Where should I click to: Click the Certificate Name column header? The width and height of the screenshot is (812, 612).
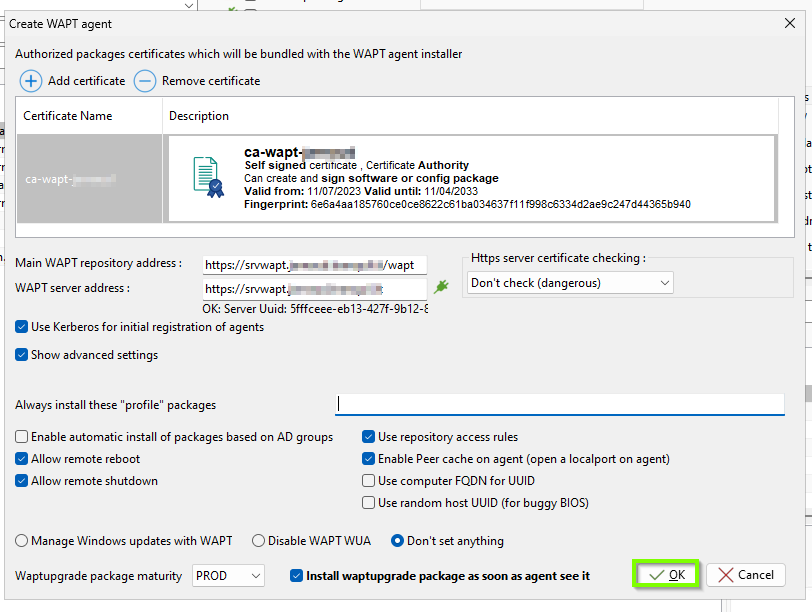point(90,116)
